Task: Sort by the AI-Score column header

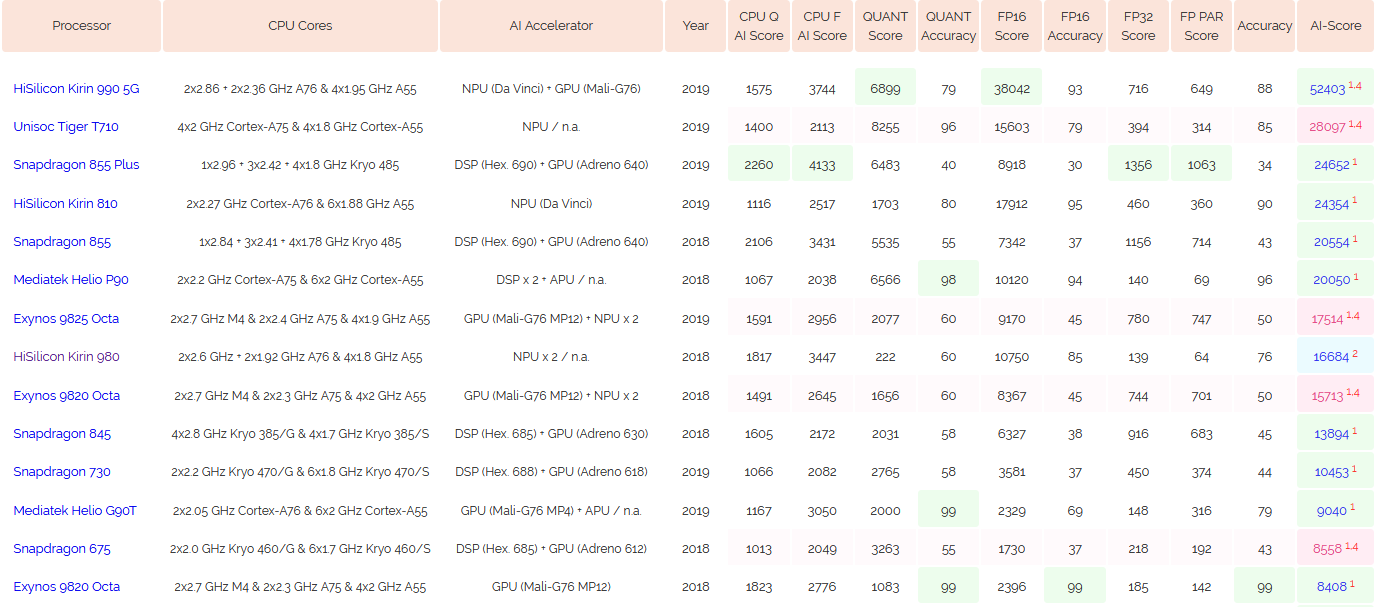Action: click(1335, 26)
